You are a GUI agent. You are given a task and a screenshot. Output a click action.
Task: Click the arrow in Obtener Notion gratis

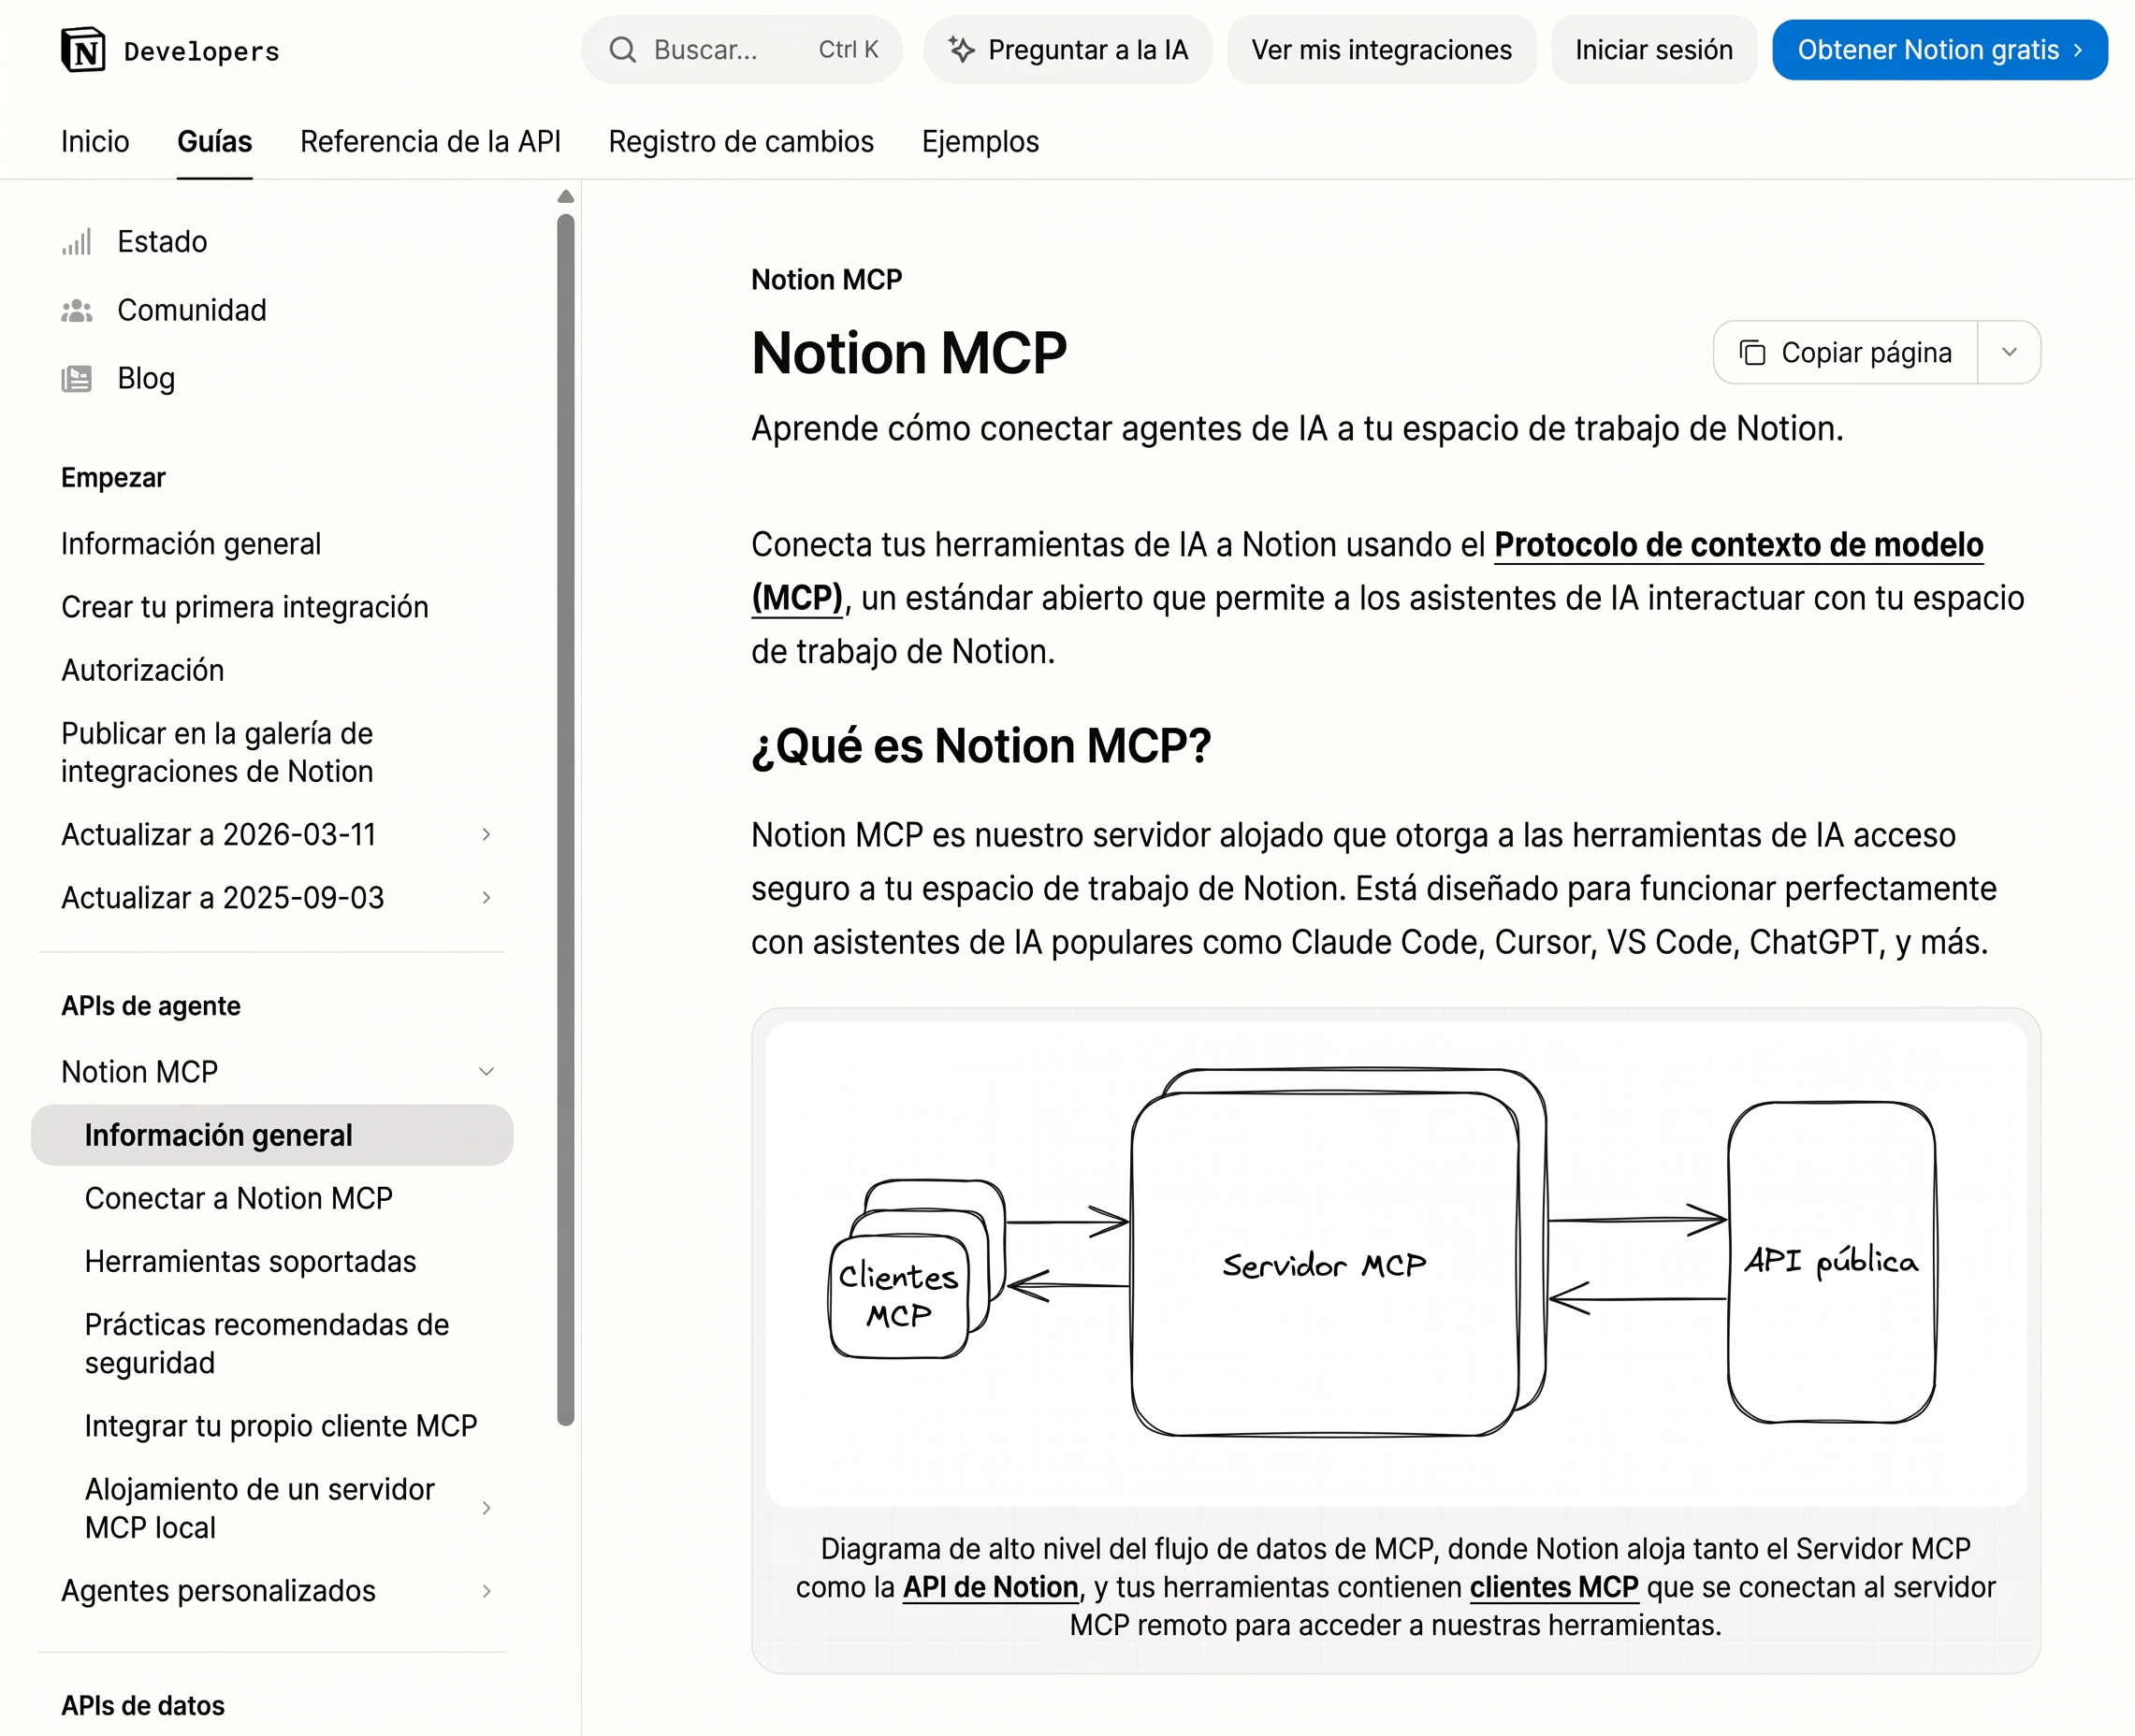2078,50
